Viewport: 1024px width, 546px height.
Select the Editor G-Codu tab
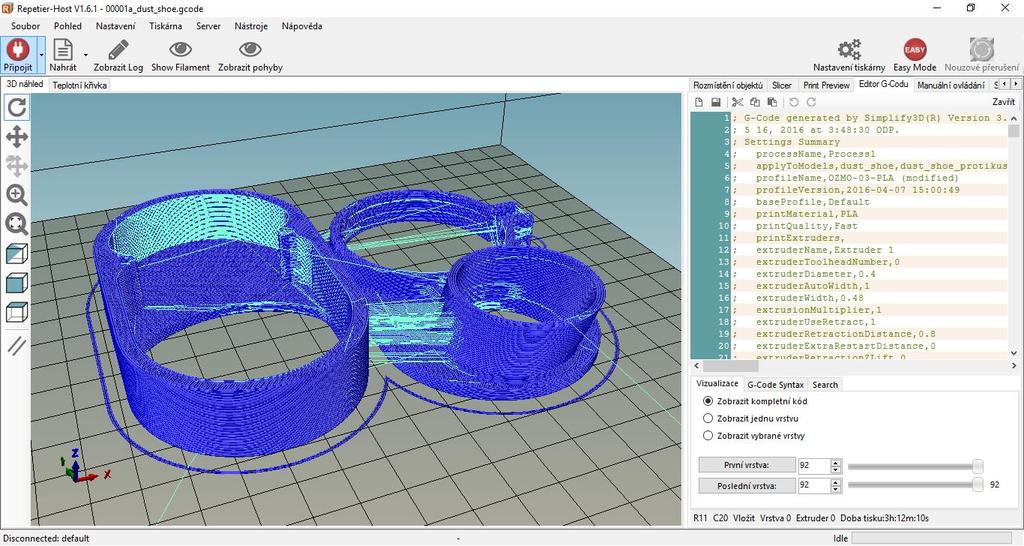tap(884, 84)
